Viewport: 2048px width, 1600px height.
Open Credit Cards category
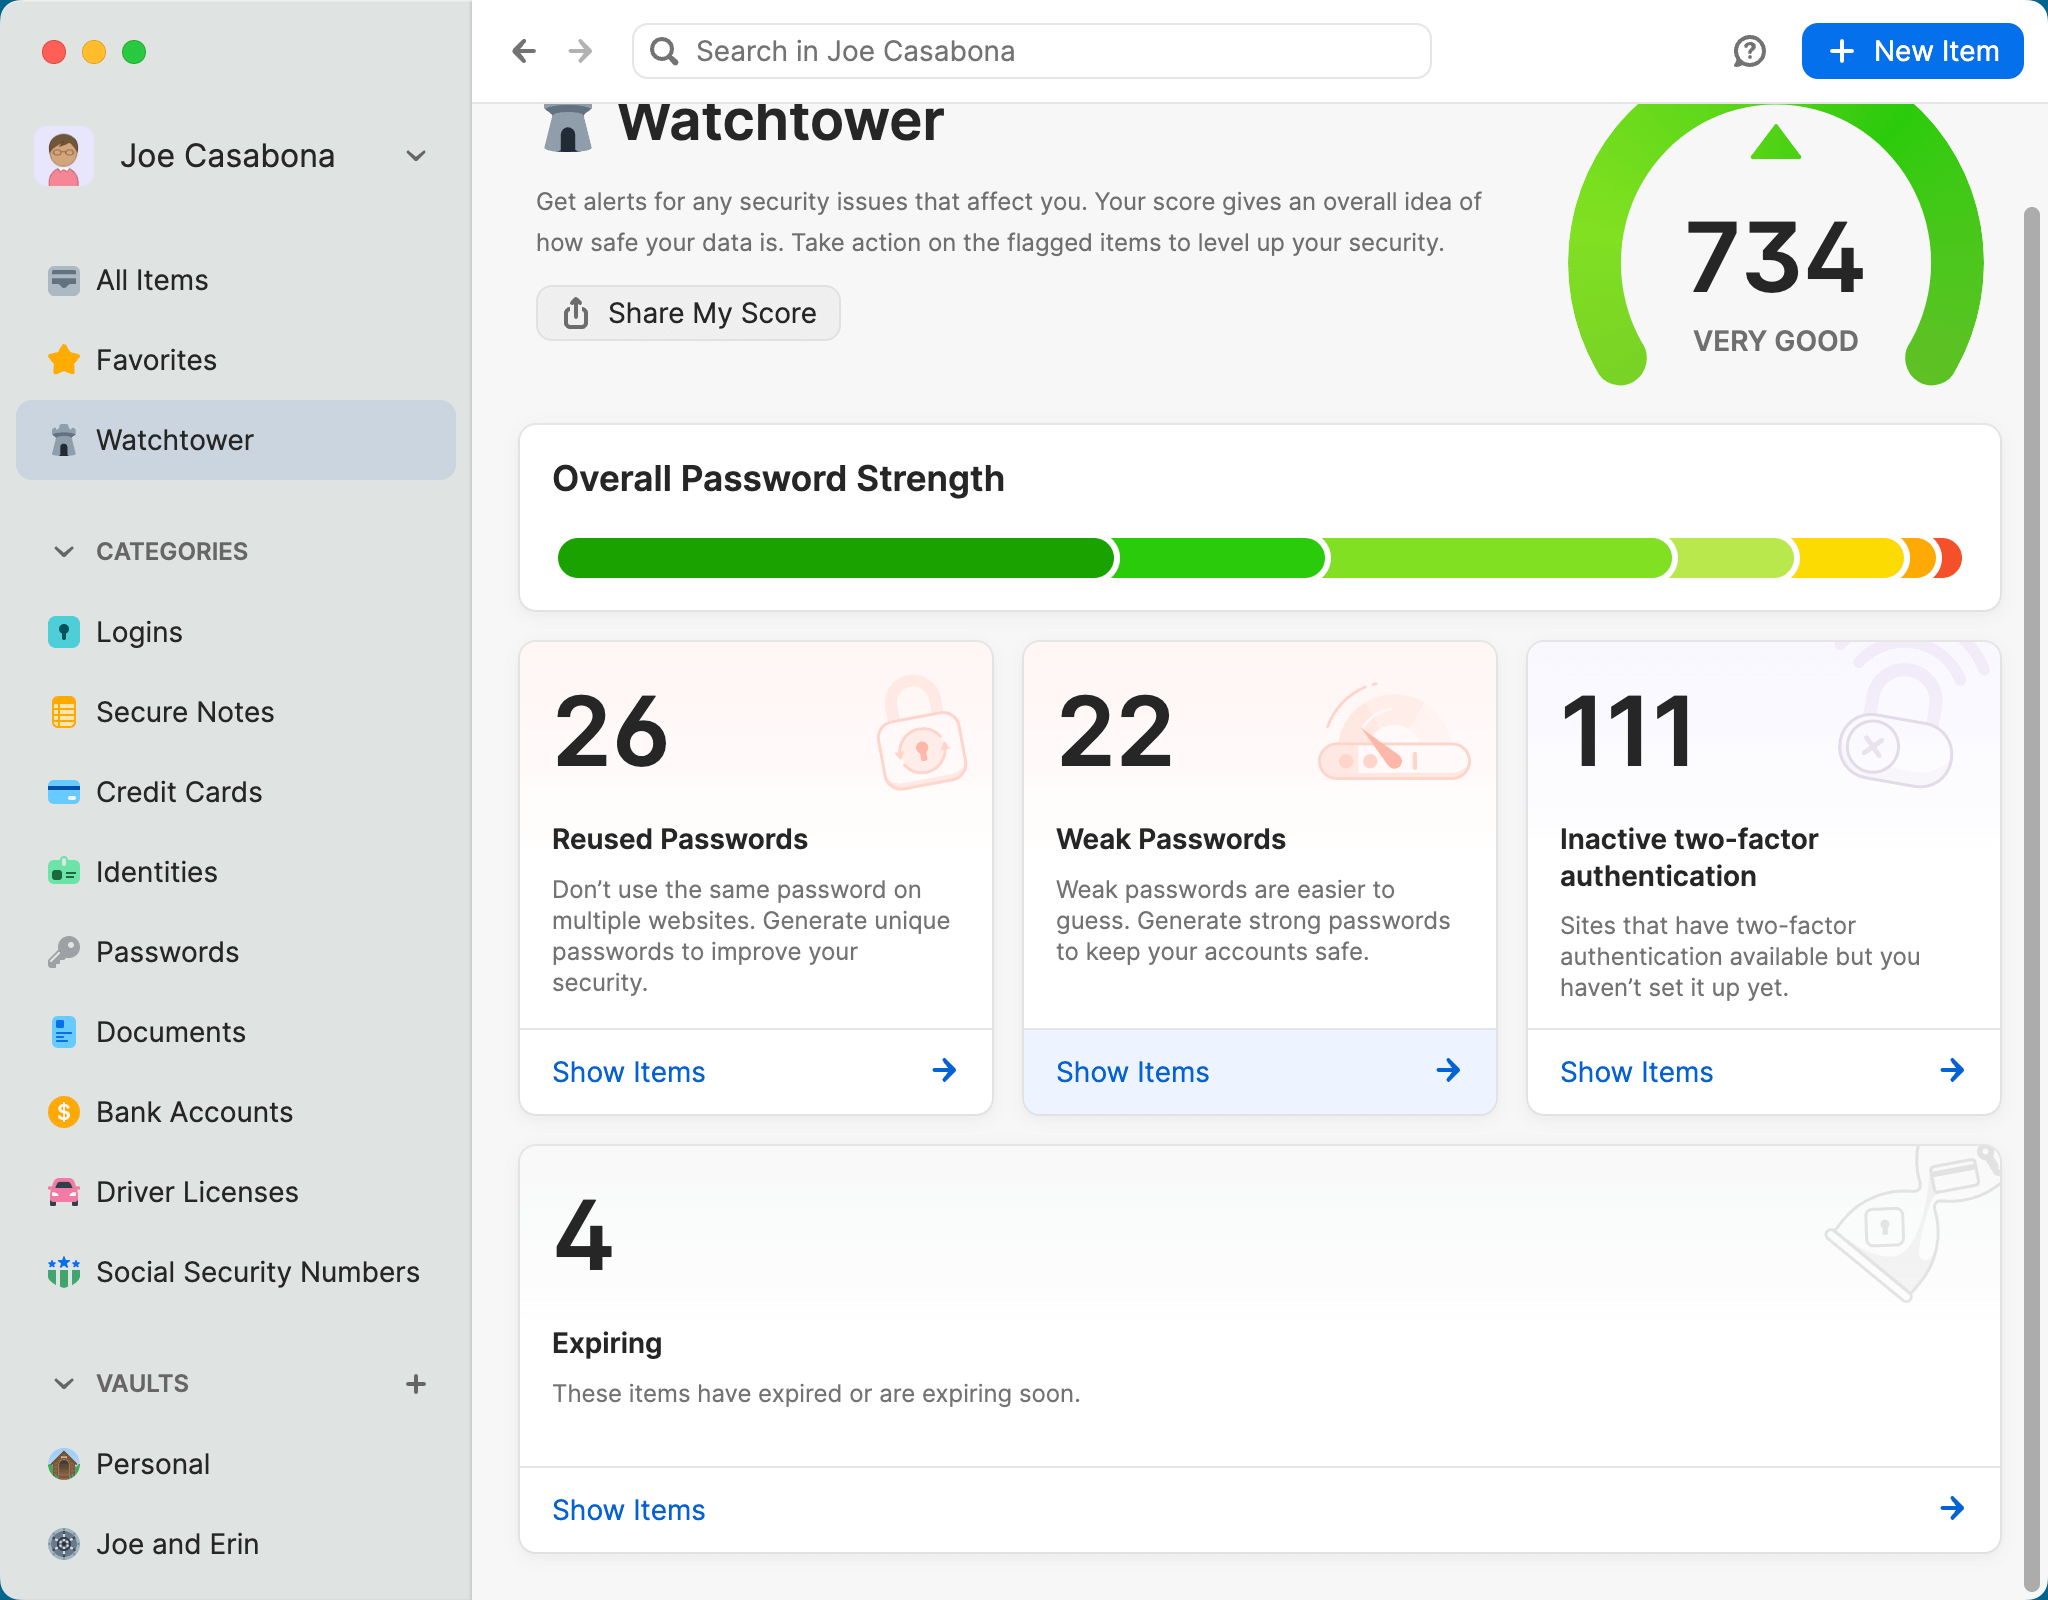pyautogui.click(x=178, y=792)
